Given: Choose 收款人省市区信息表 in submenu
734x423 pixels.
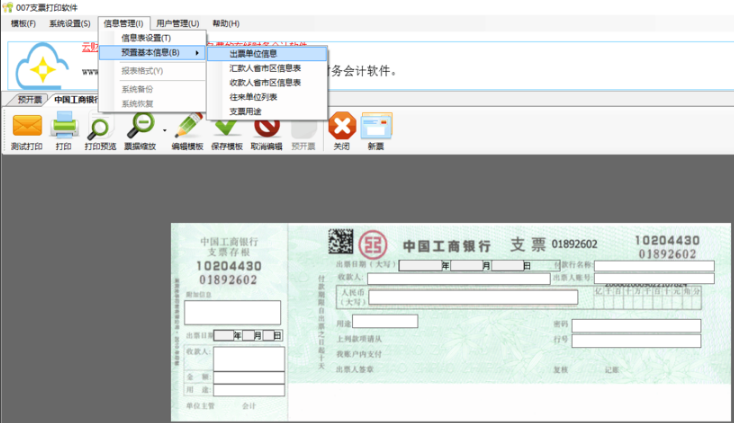Looking at the screenshot, I should (x=267, y=83).
